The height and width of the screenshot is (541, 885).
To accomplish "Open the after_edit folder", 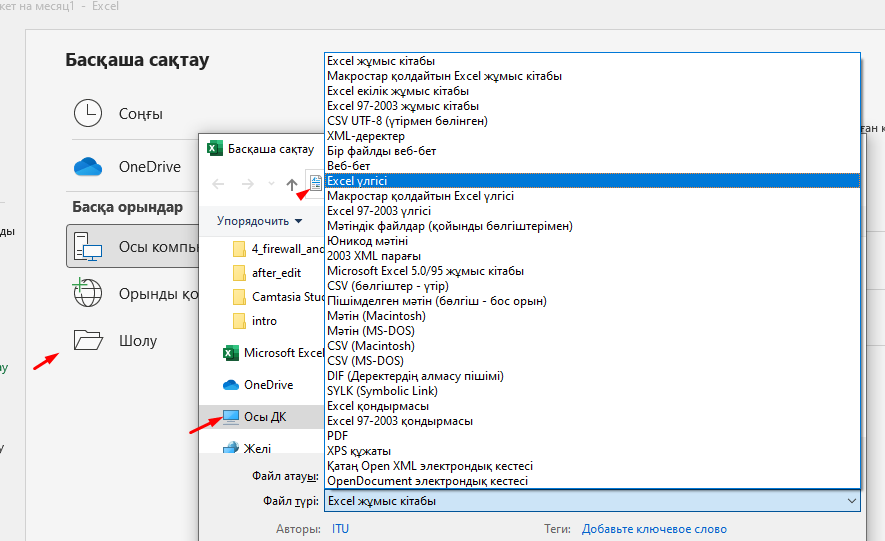I will click(x=276, y=273).
